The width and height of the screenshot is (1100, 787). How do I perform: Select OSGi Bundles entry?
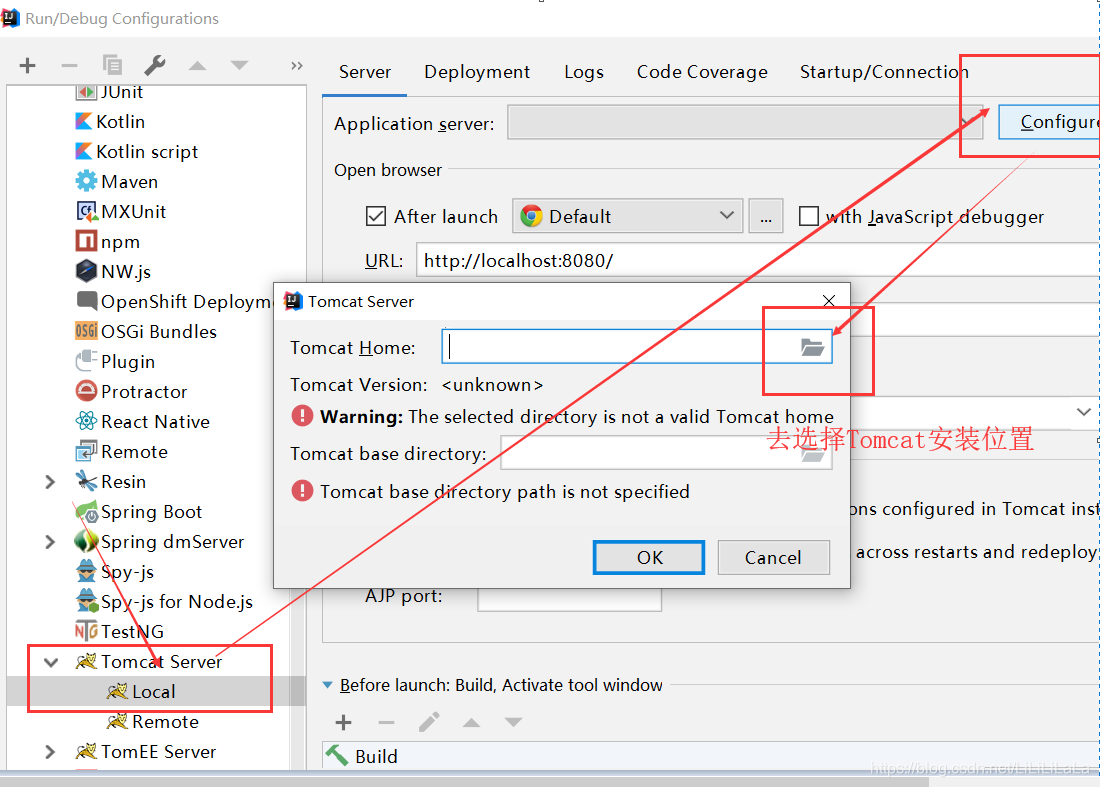tap(146, 331)
